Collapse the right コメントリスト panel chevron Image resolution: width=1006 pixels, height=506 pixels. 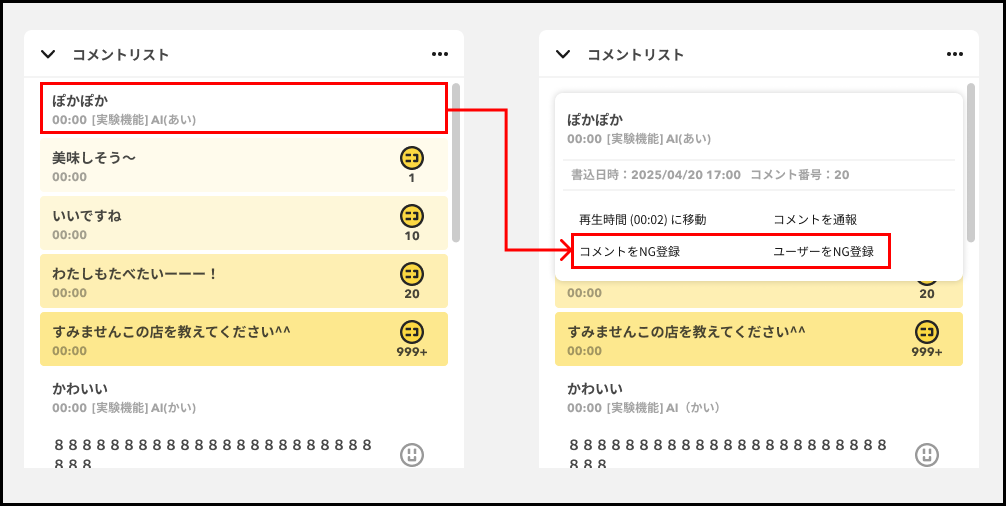563,54
